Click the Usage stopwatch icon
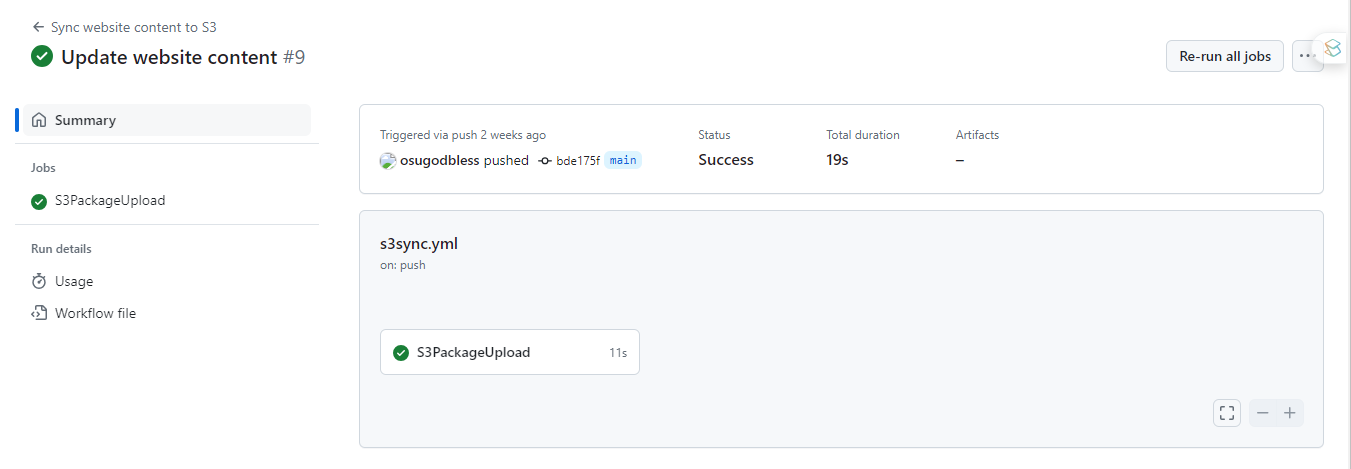The height and width of the screenshot is (469, 1351). pos(39,281)
